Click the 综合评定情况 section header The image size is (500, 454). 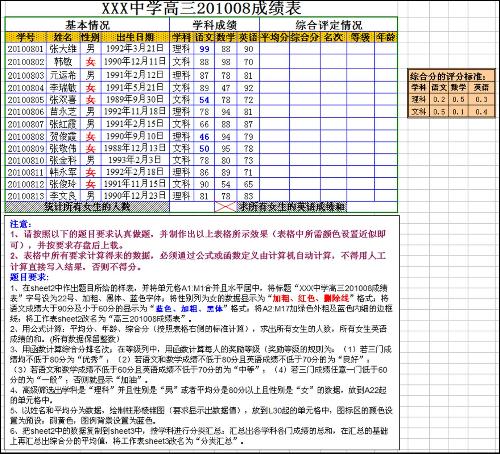pos(328,25)
